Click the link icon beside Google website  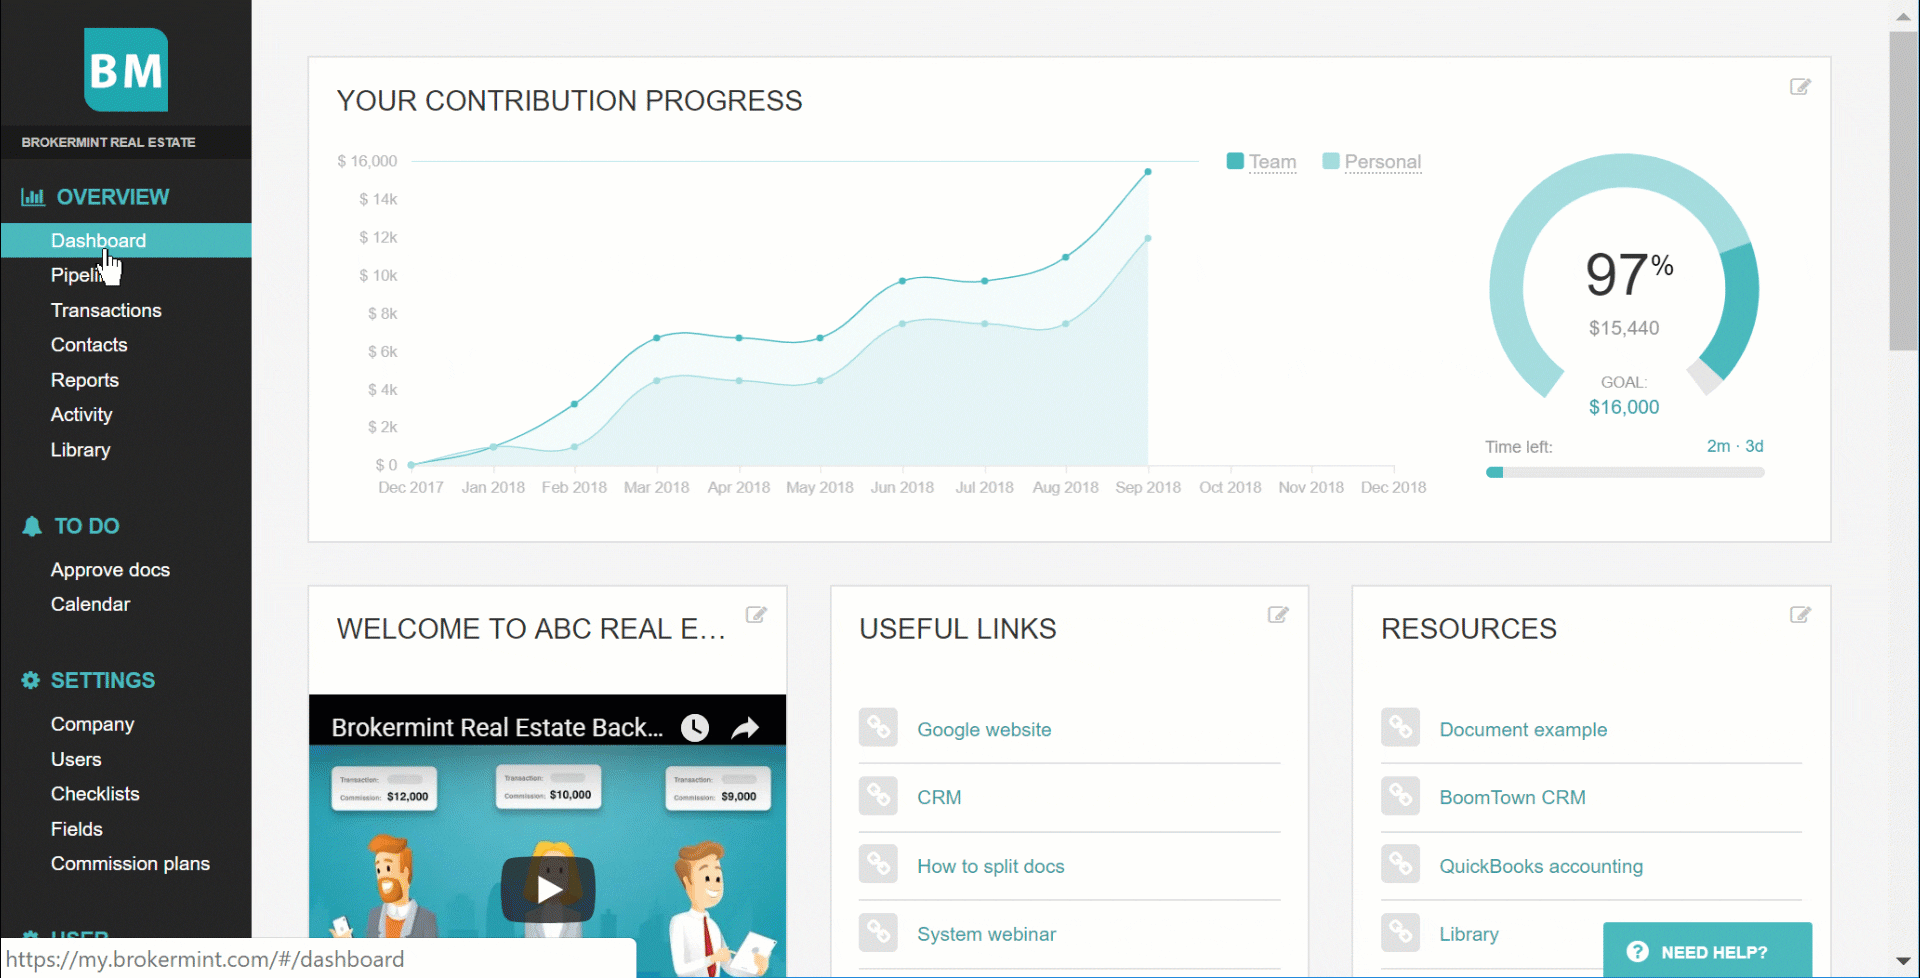pos(878,727)
